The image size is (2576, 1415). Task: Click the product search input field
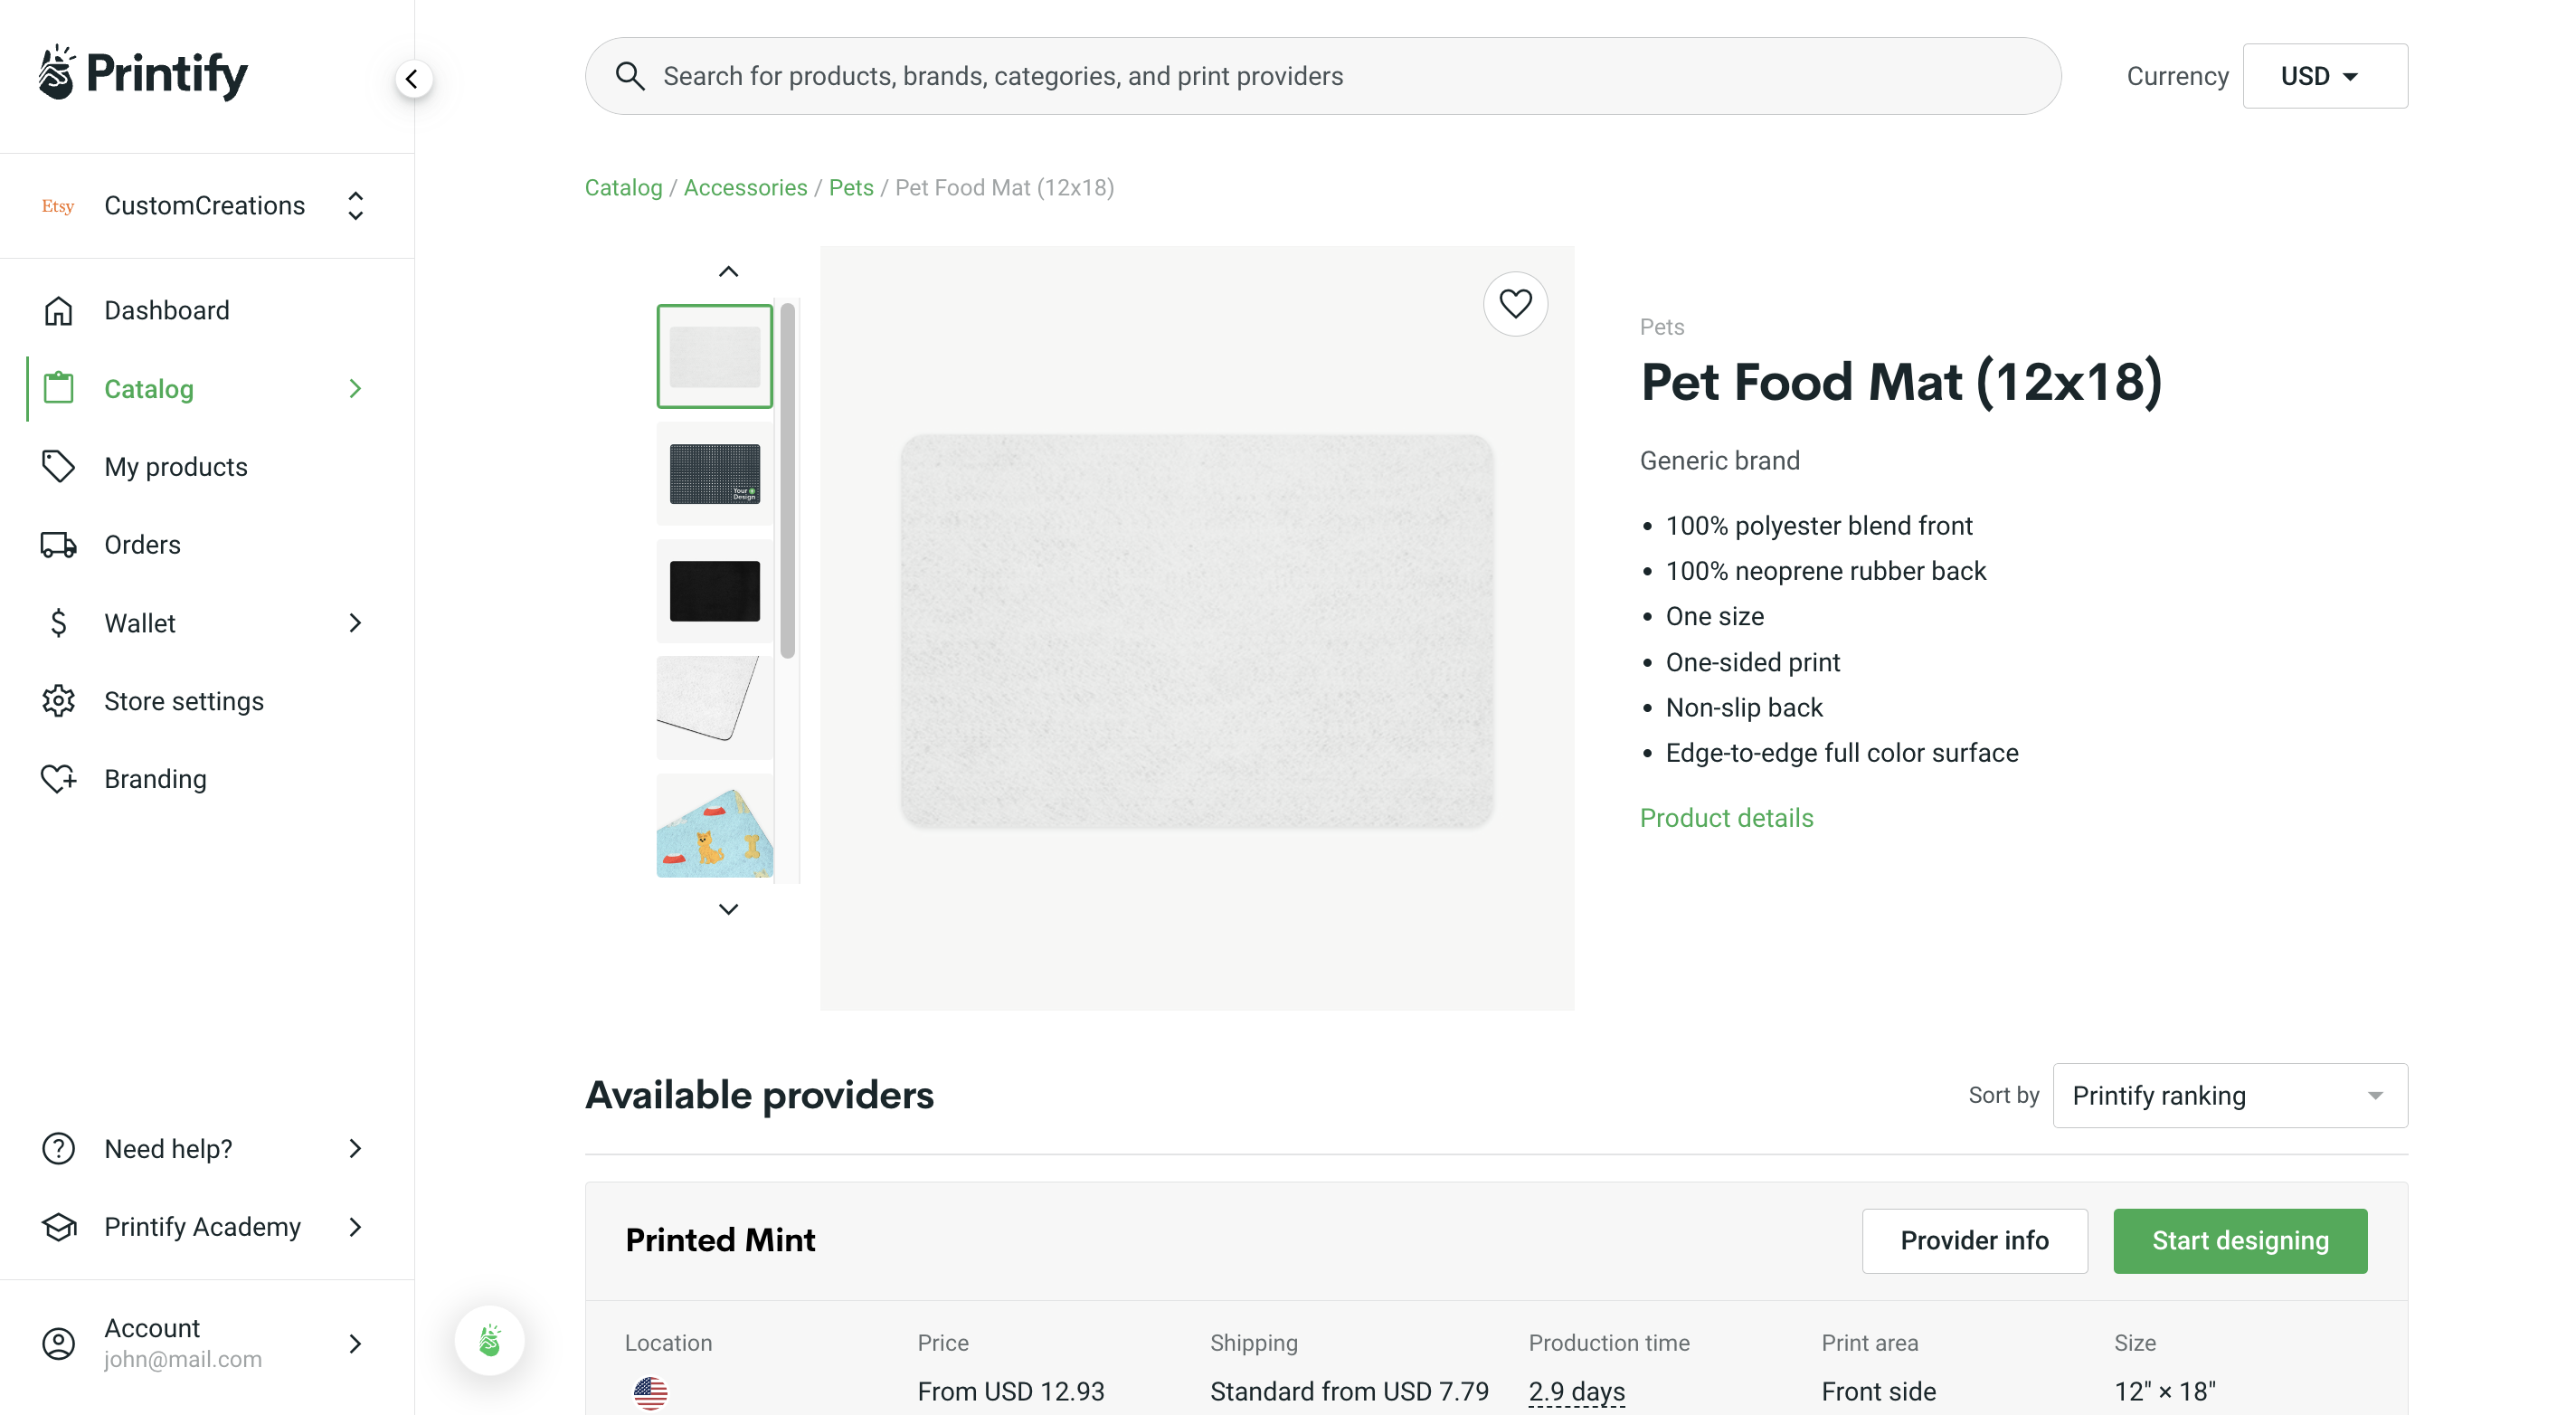pos(1340,76)
